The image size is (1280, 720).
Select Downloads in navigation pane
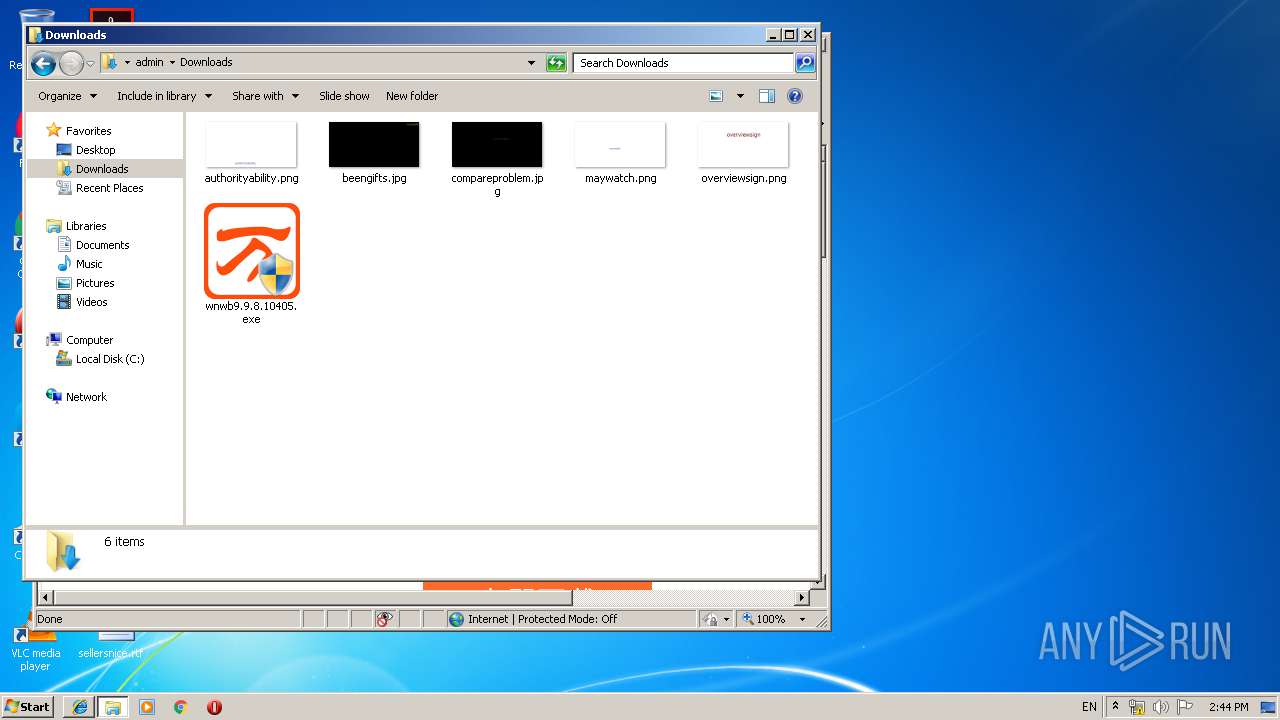tap(102, 169)
